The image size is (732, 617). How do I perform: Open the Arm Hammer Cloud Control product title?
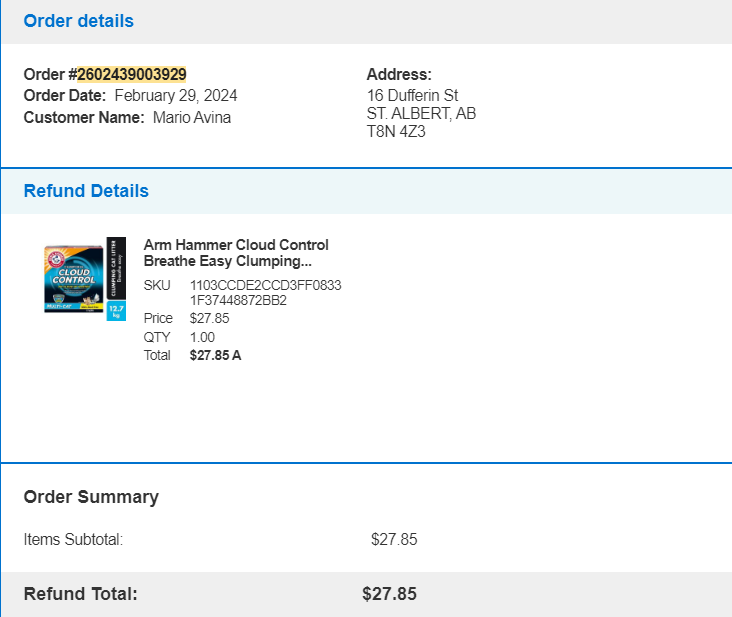236,253
